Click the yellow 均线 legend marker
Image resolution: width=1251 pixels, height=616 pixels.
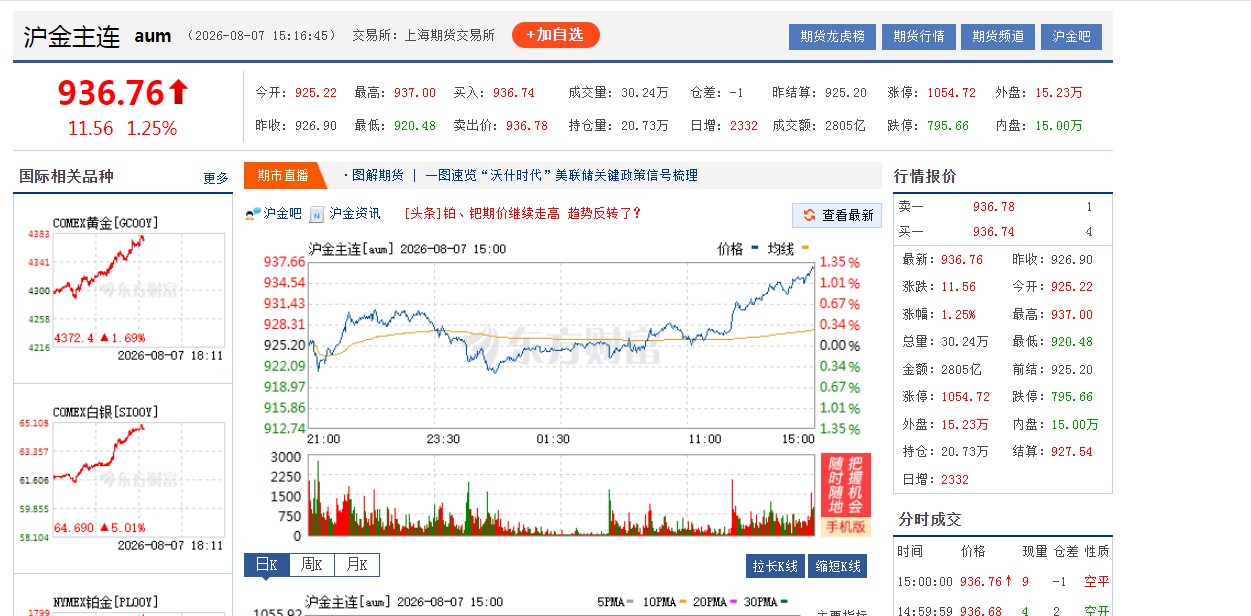805,249
